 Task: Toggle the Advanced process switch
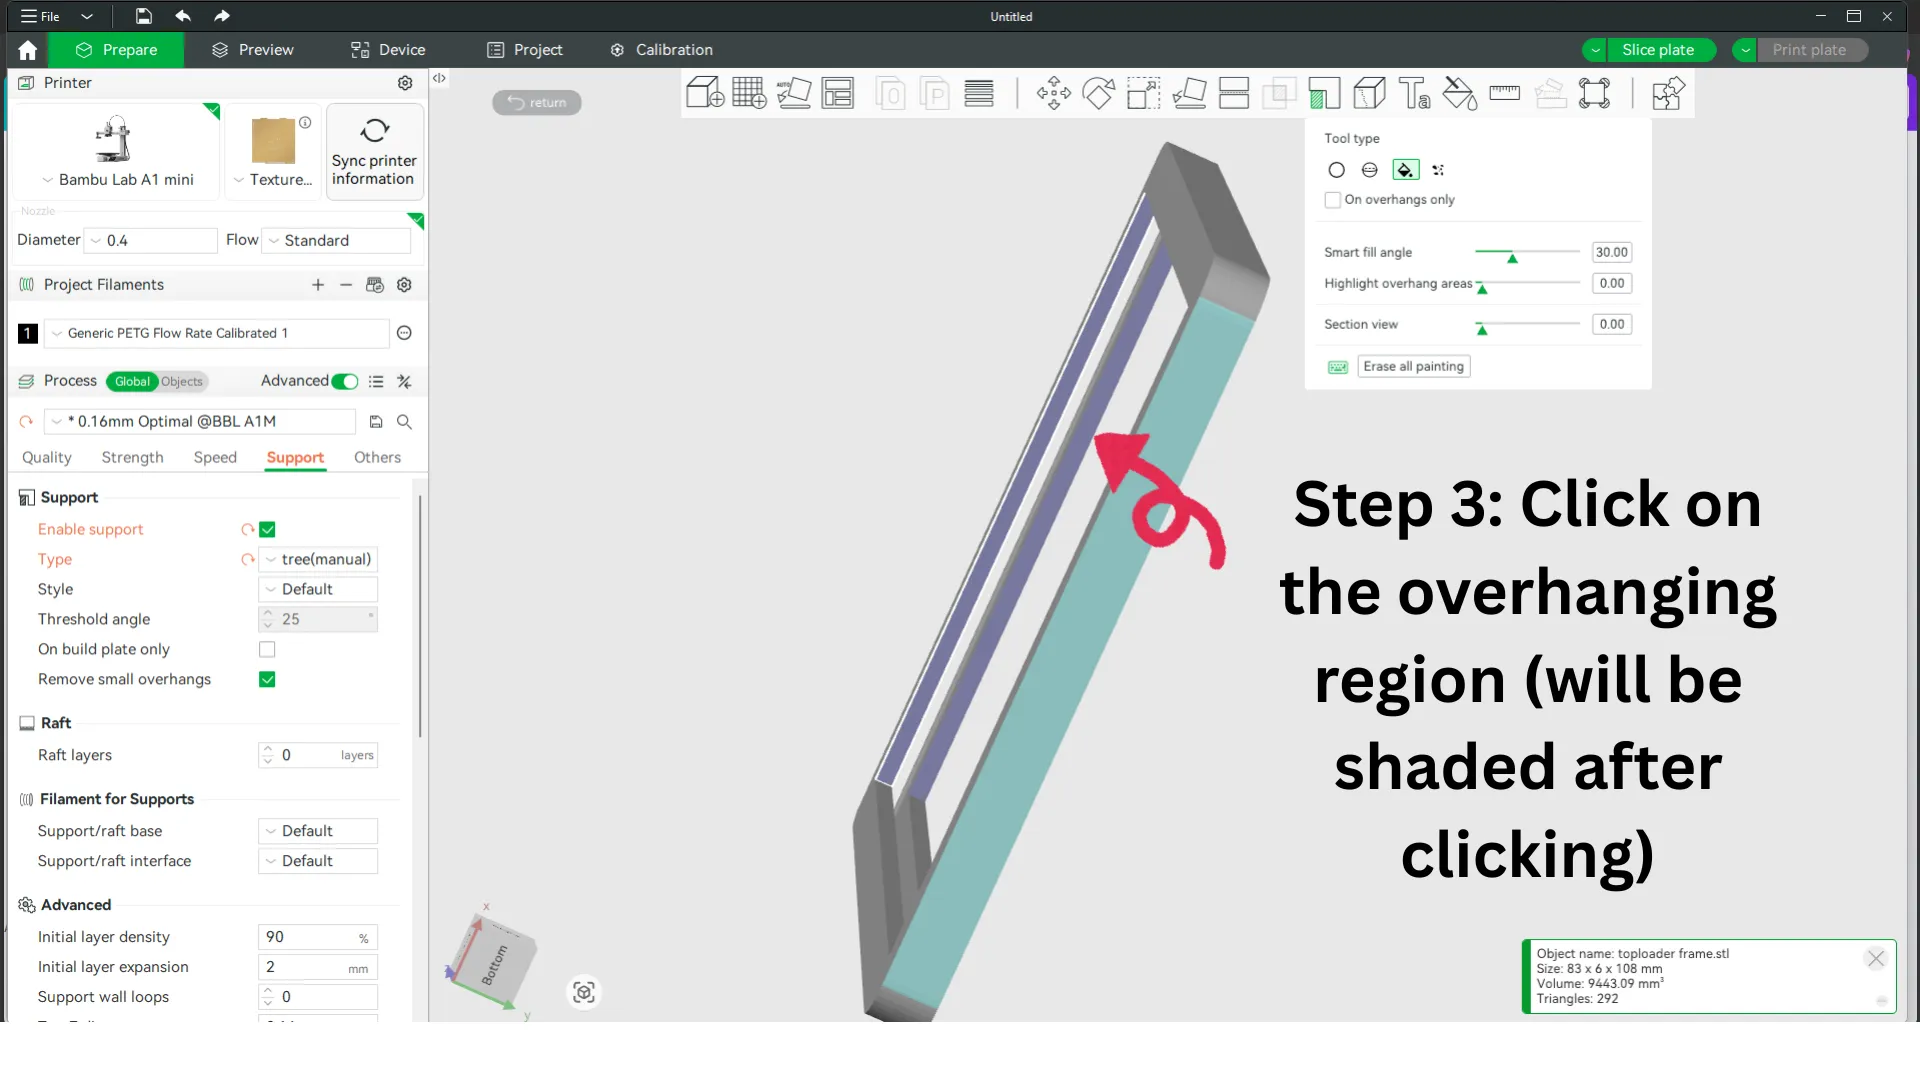(345, 381)
